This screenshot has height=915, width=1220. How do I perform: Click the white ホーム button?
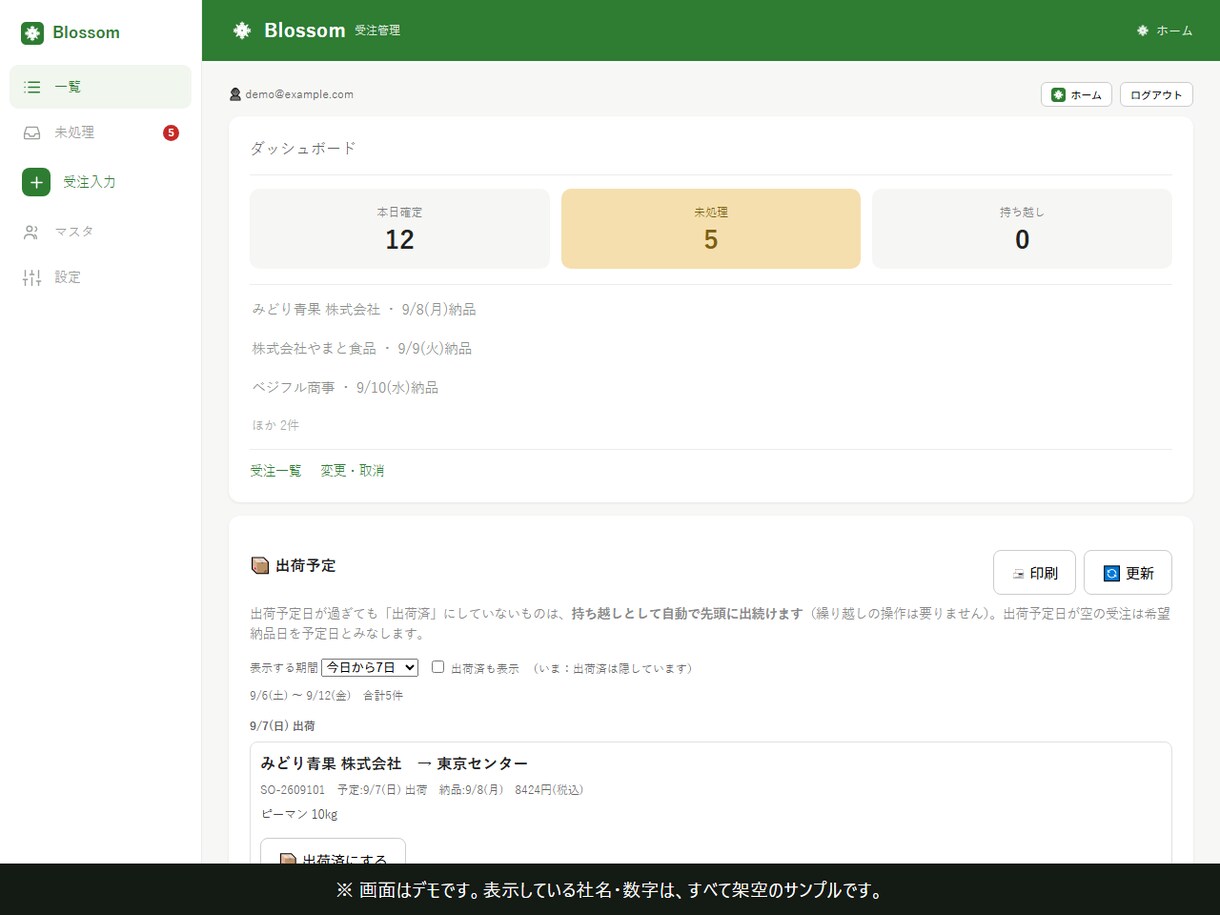point(1076,95)
